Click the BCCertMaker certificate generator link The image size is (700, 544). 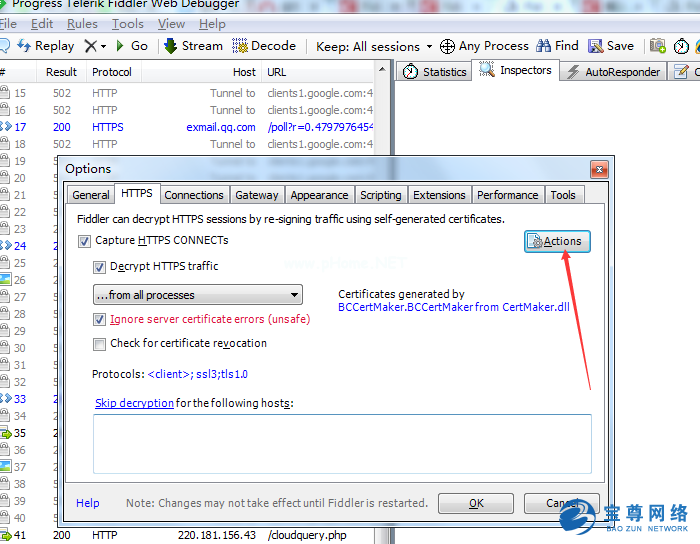pyautogui.click(x=454, y=307)
